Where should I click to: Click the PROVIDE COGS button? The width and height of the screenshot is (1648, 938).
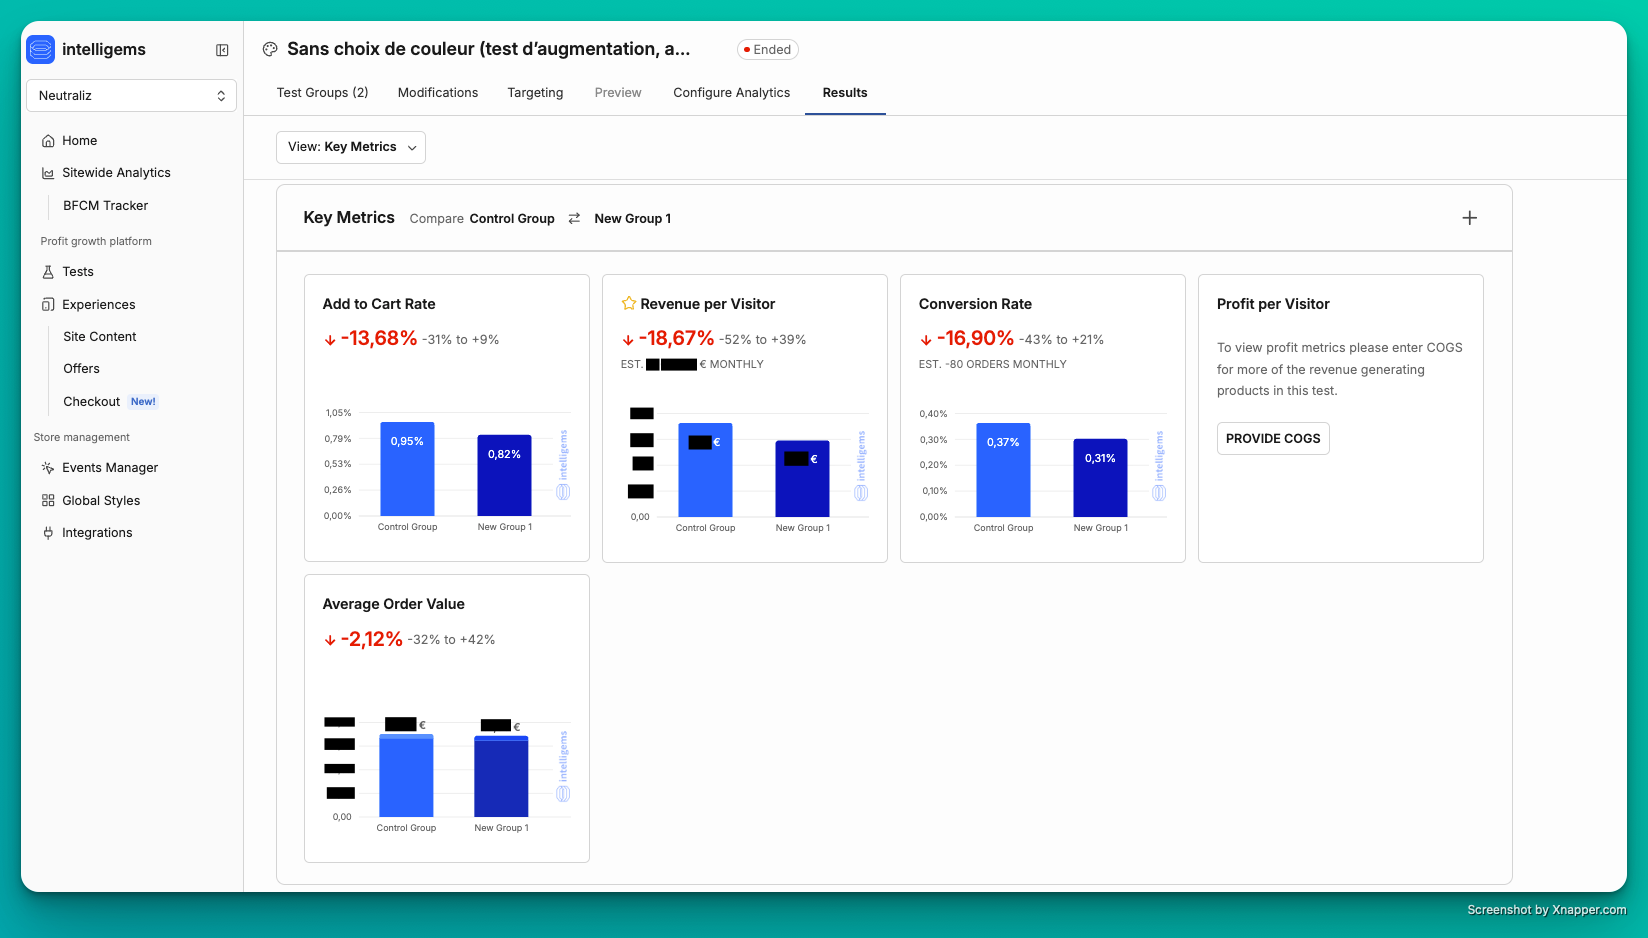coord(1272,439)
